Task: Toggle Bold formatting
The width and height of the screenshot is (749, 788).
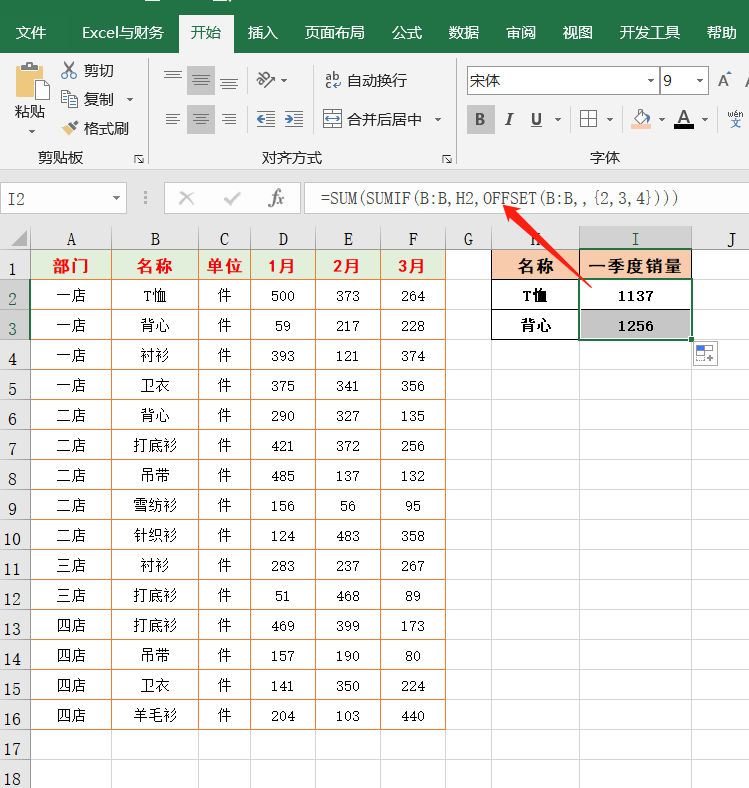Action: click(481, 119)
